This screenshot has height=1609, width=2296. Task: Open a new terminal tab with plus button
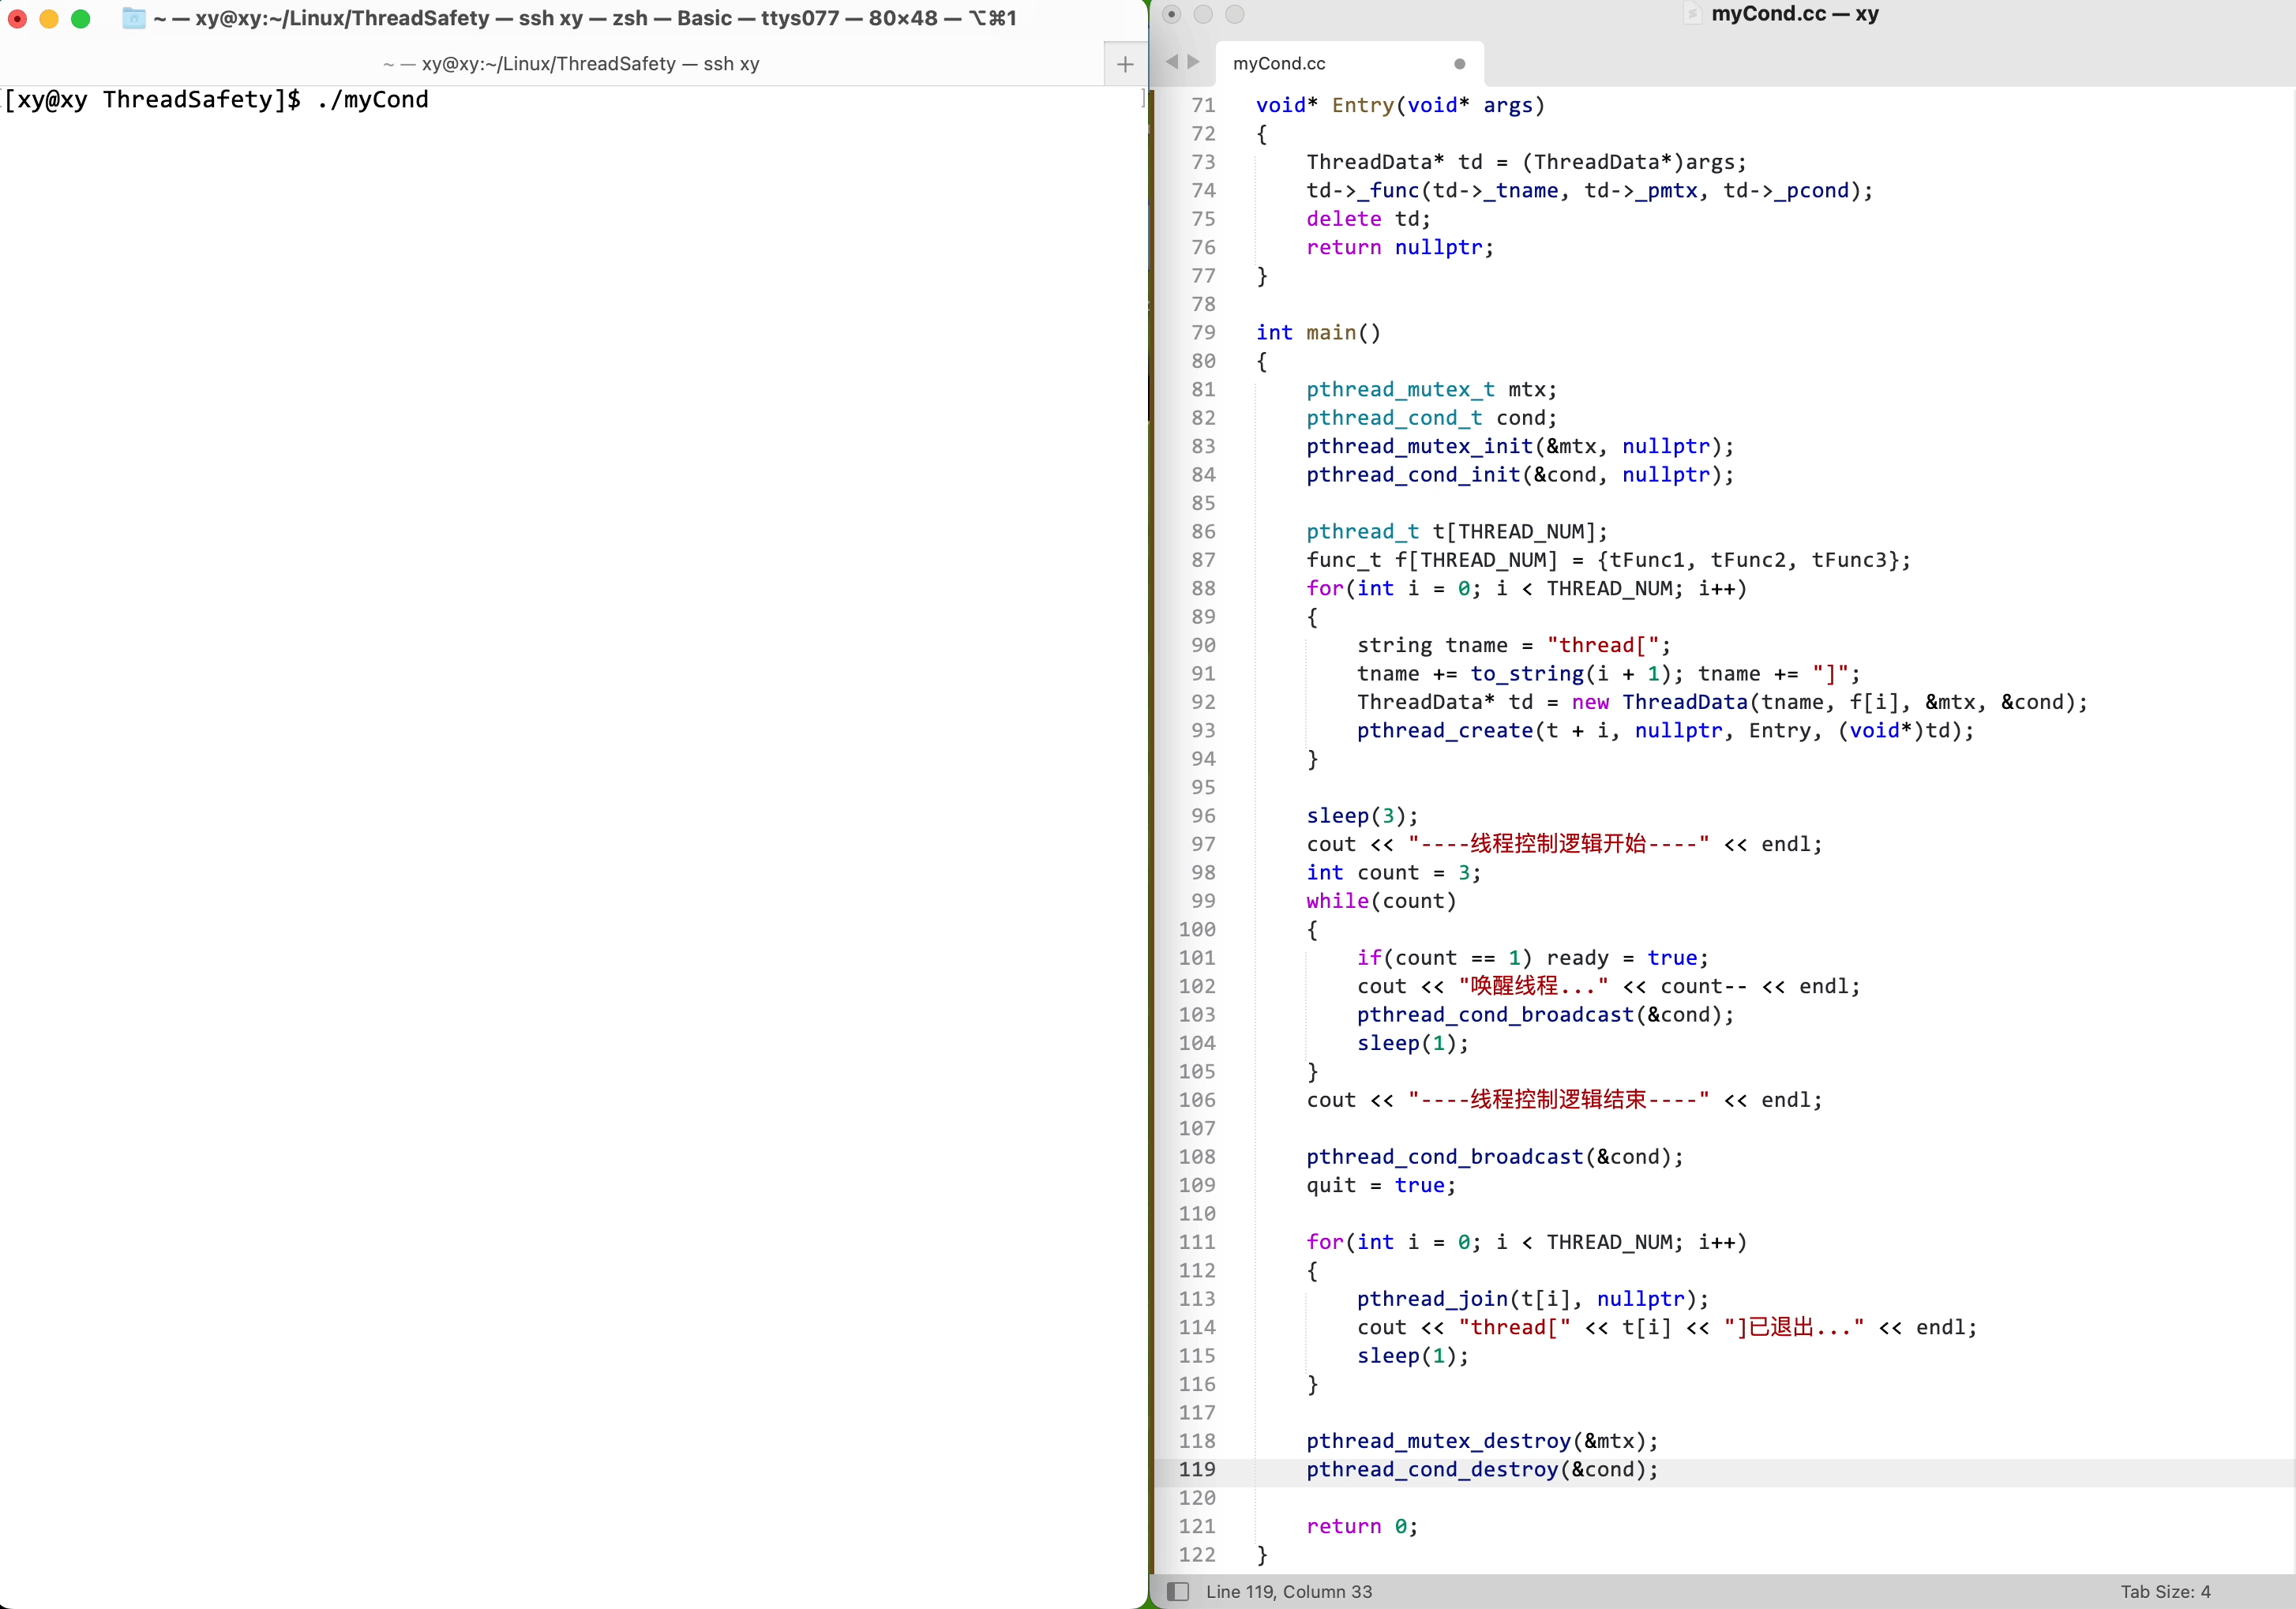(1125, 64)
